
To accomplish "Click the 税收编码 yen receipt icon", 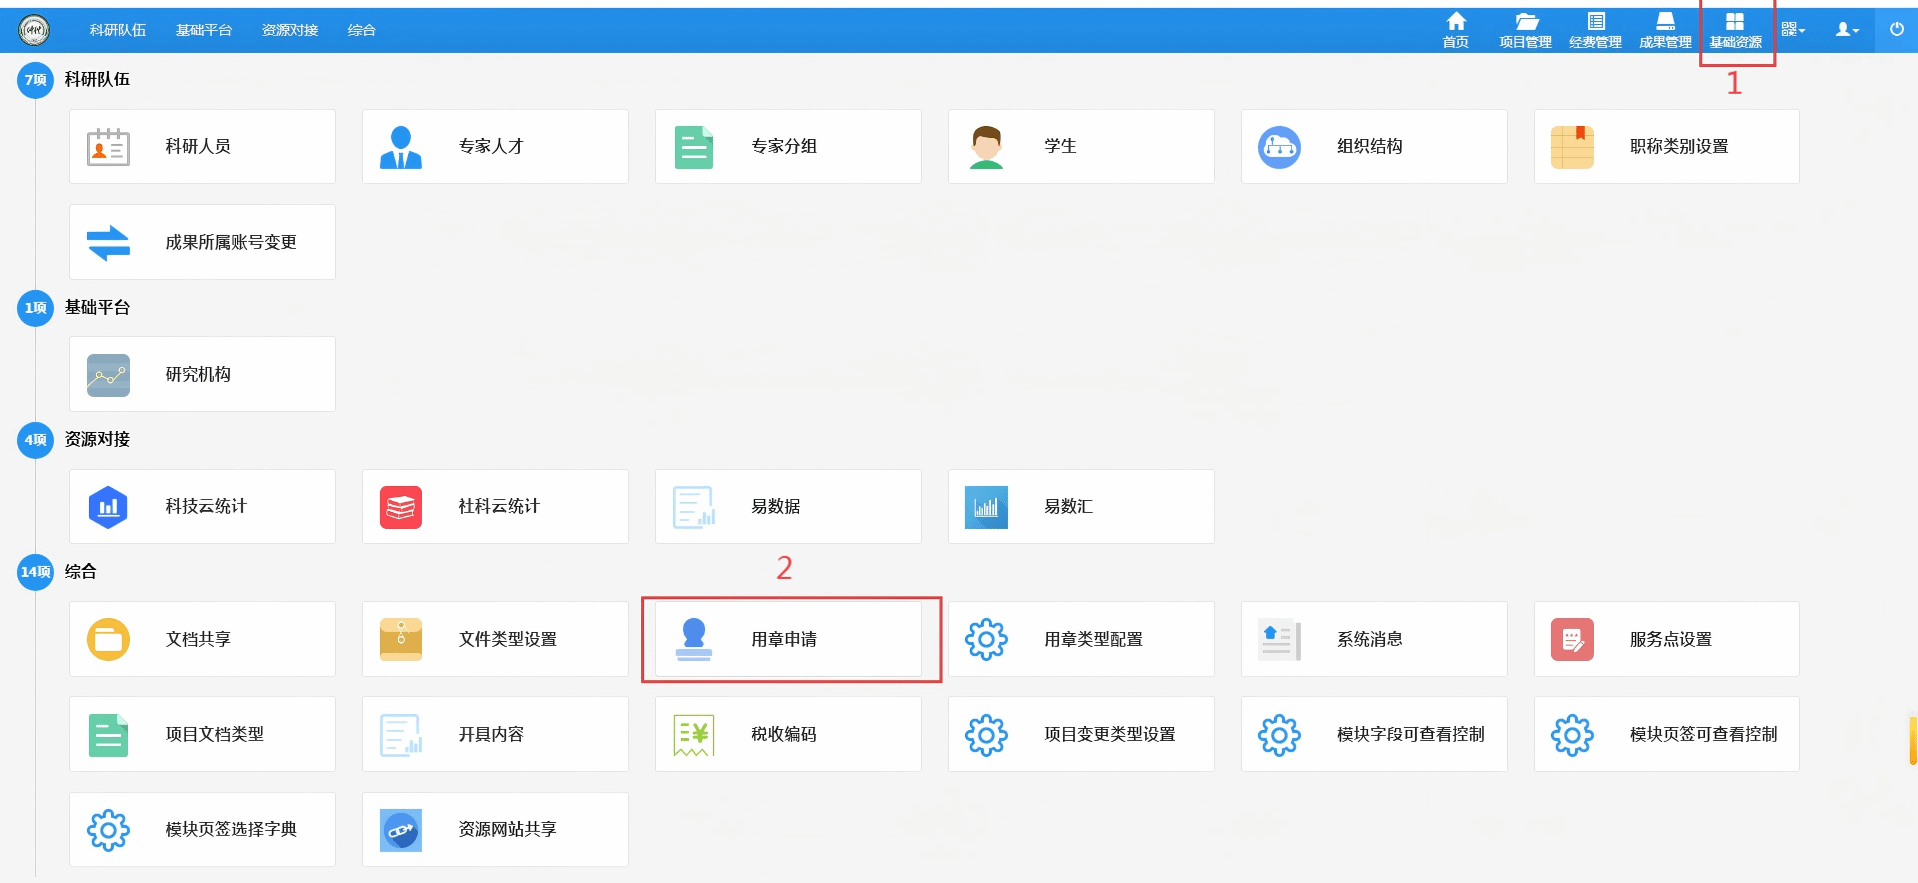I will click(693, 735).
